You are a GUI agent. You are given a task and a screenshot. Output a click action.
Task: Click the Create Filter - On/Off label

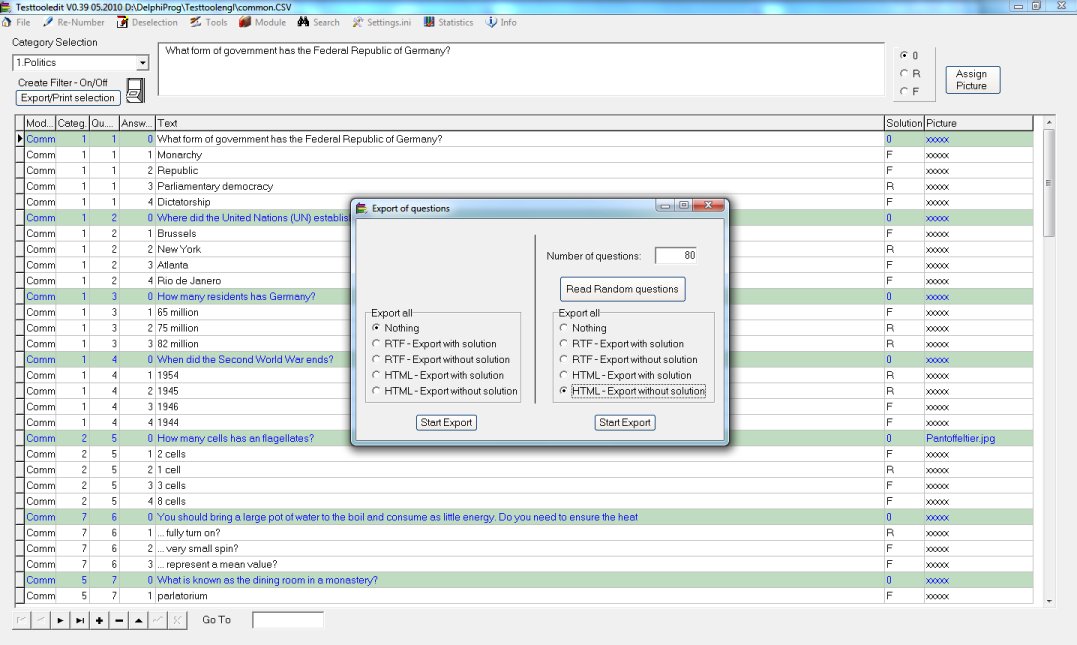[x=63, y=82]
